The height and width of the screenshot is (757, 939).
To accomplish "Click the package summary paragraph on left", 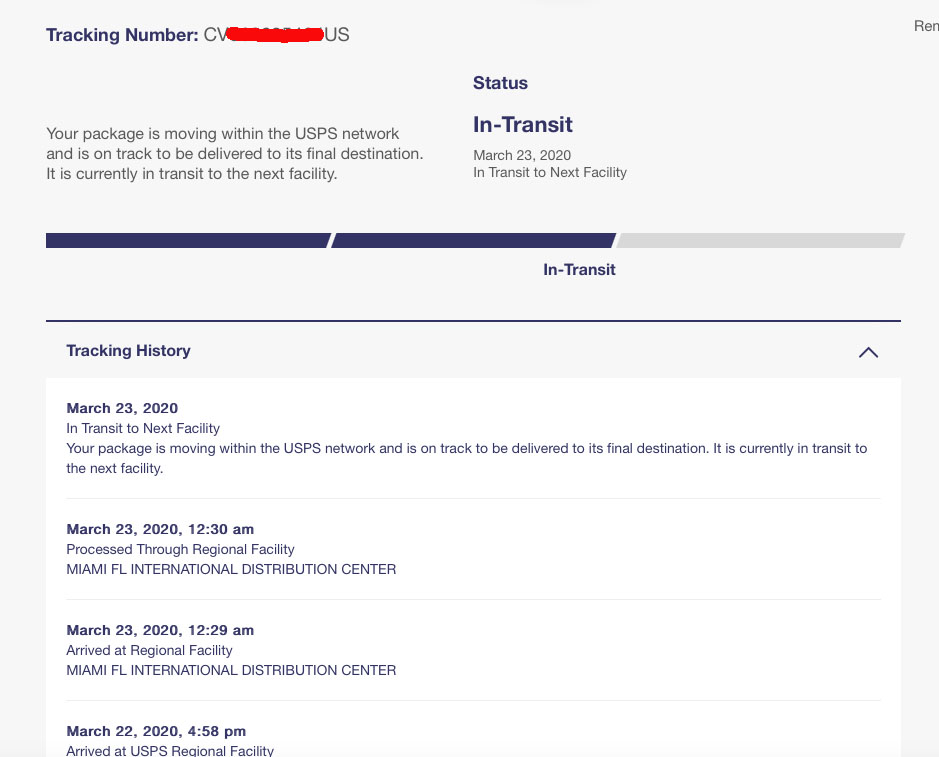I will tap(235, 153).
